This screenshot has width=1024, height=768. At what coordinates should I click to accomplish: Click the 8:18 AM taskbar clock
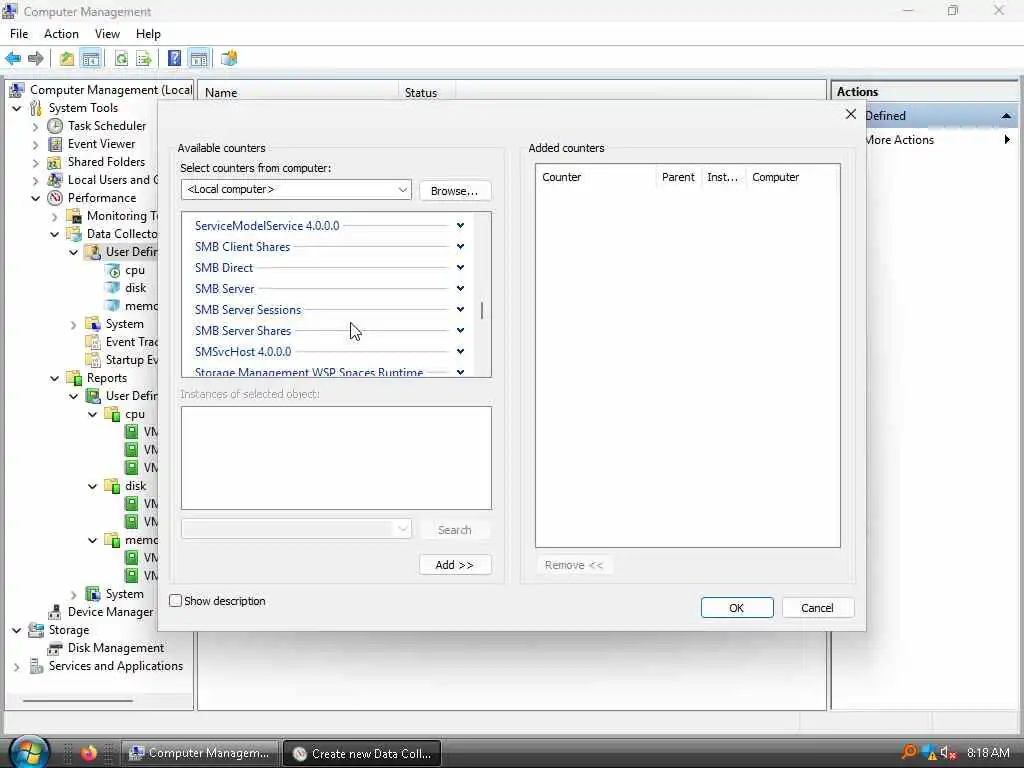point(988,752)
